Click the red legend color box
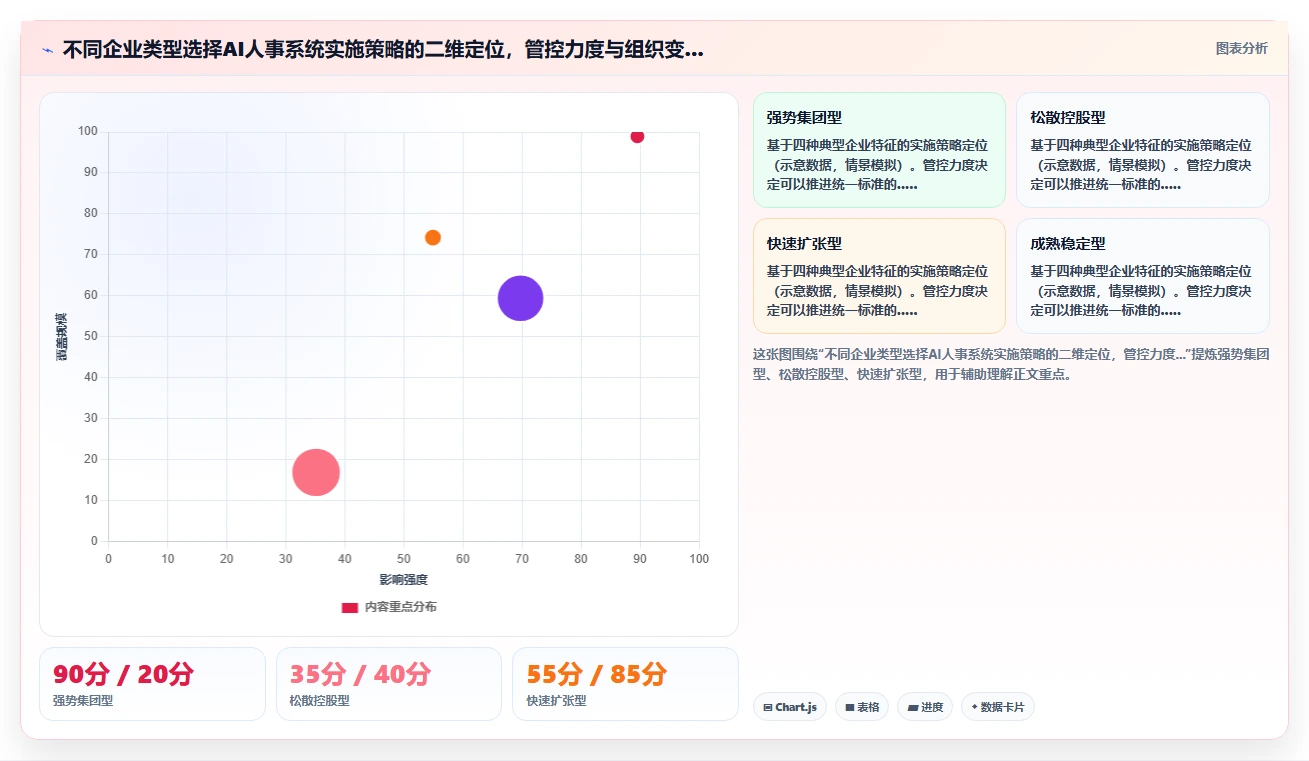 click(x=350, y=607)
